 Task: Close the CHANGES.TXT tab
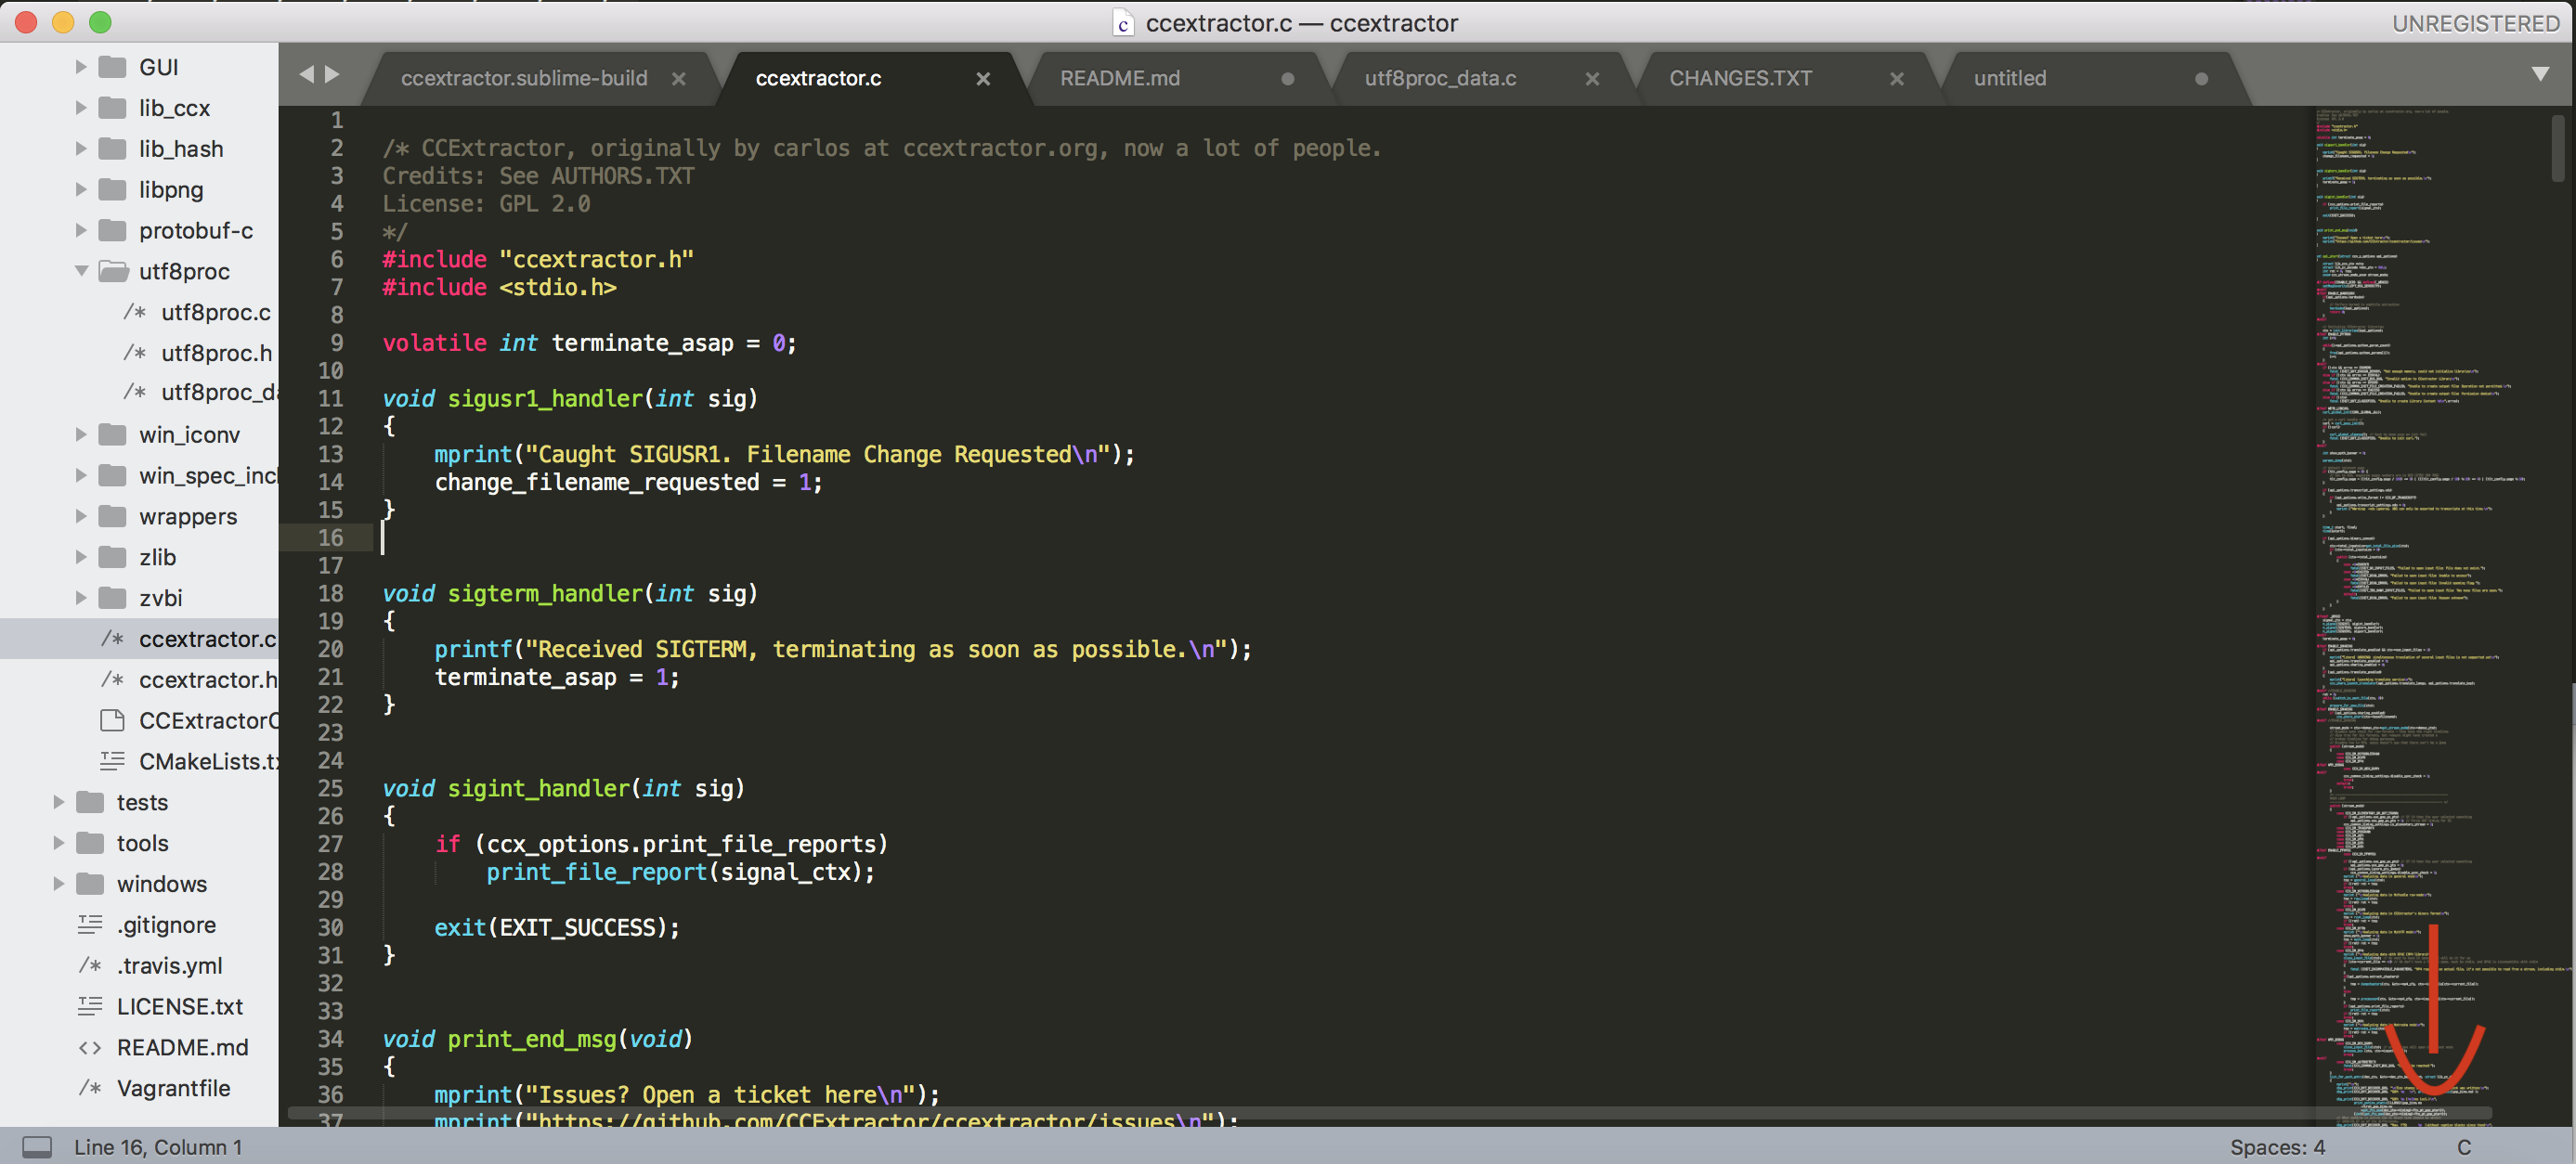1897,79
